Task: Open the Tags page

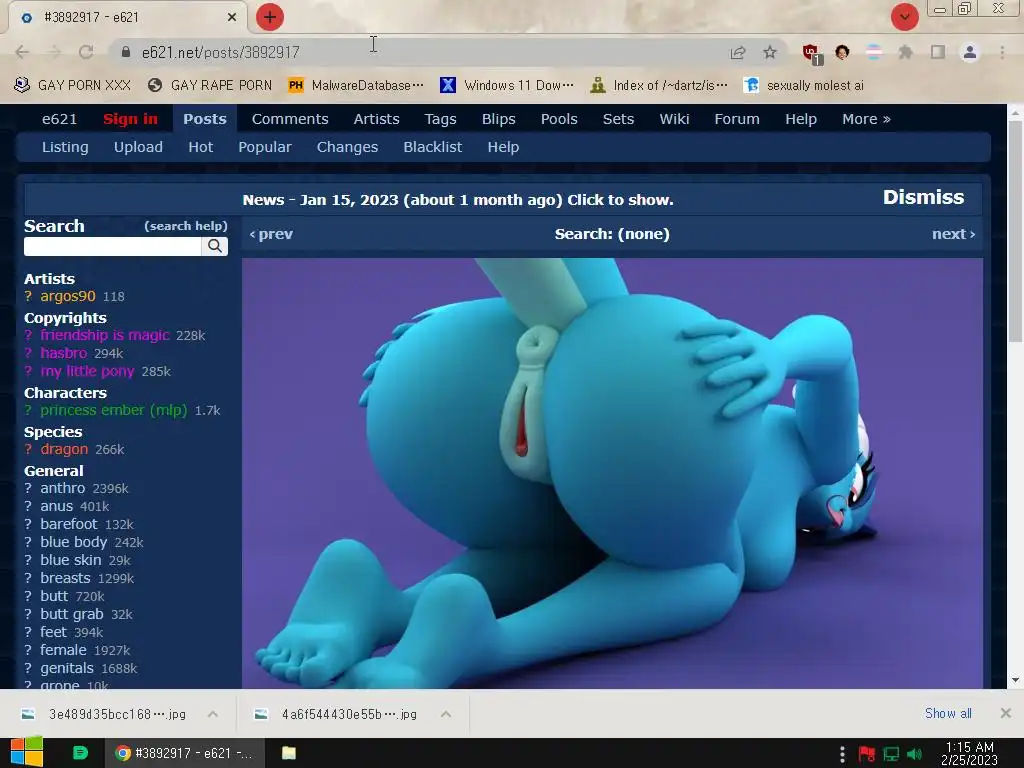Action: (x=440, y=119)
